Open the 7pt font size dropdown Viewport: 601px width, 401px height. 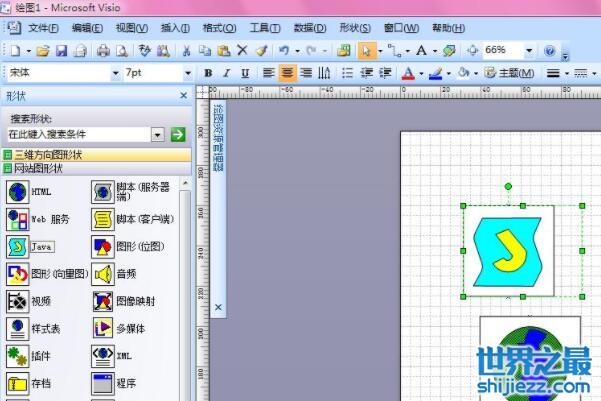187,73
